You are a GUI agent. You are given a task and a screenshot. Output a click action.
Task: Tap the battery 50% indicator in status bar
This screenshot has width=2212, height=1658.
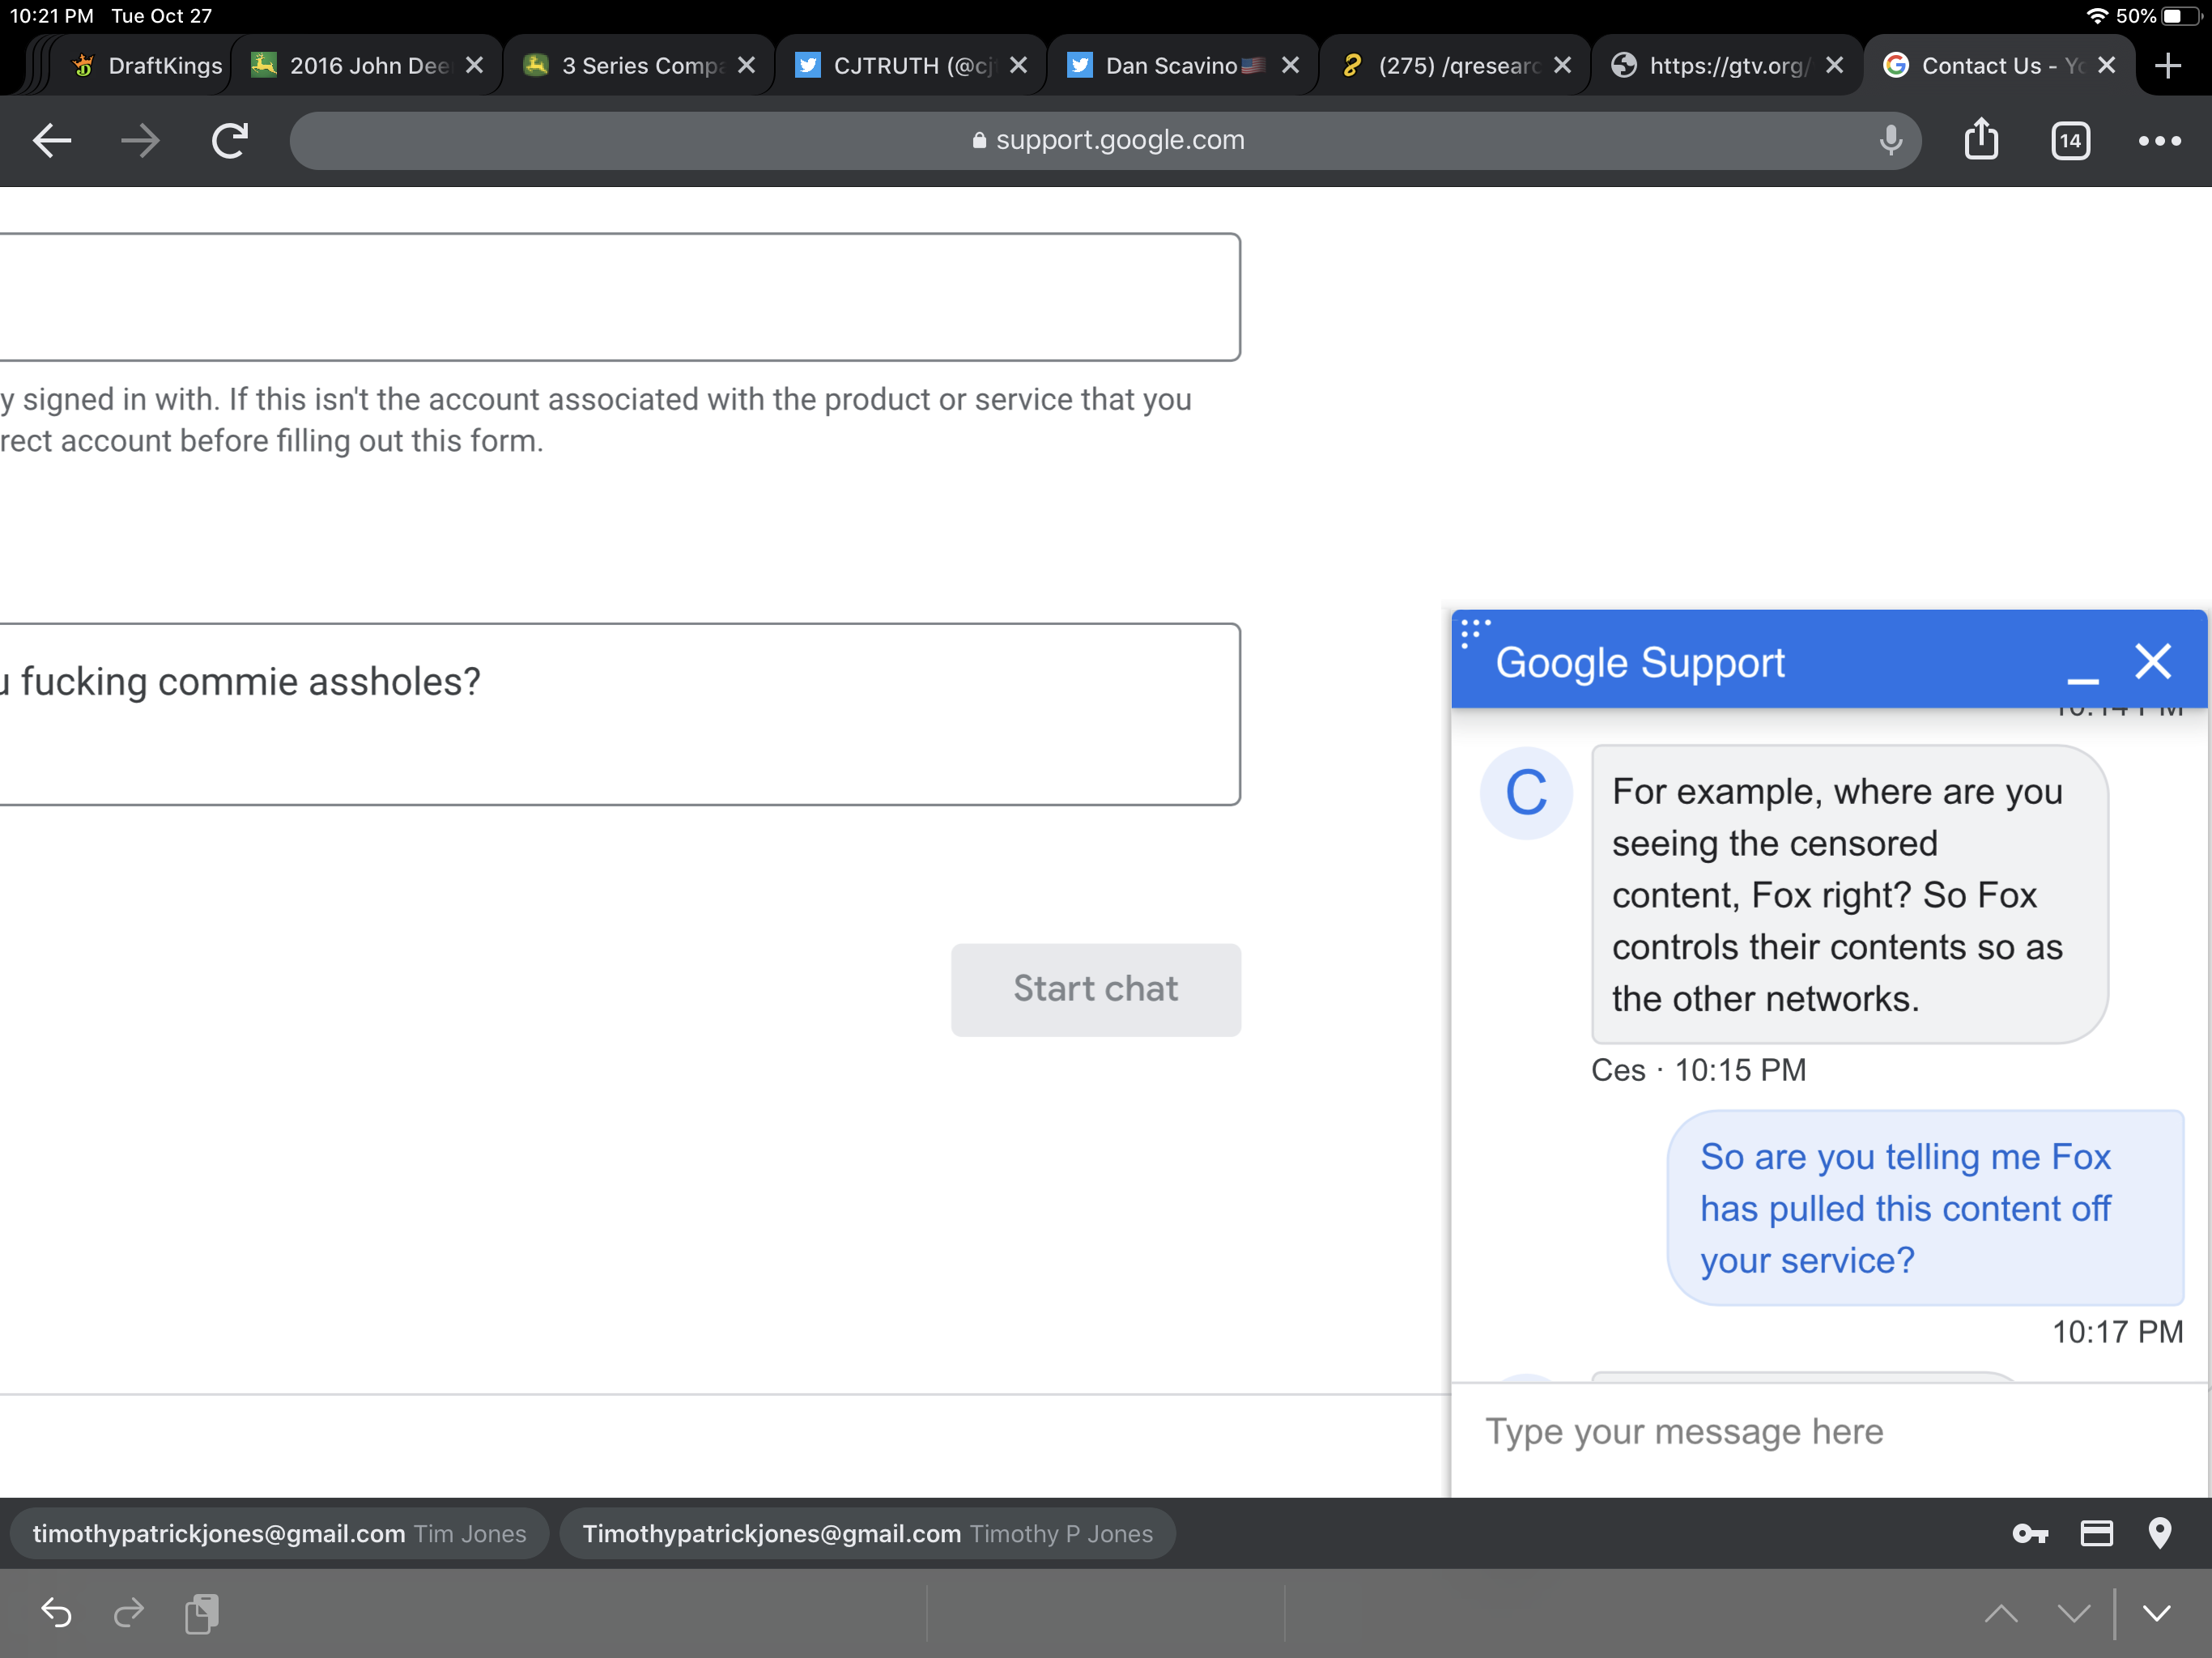(x=2158, y=16)
